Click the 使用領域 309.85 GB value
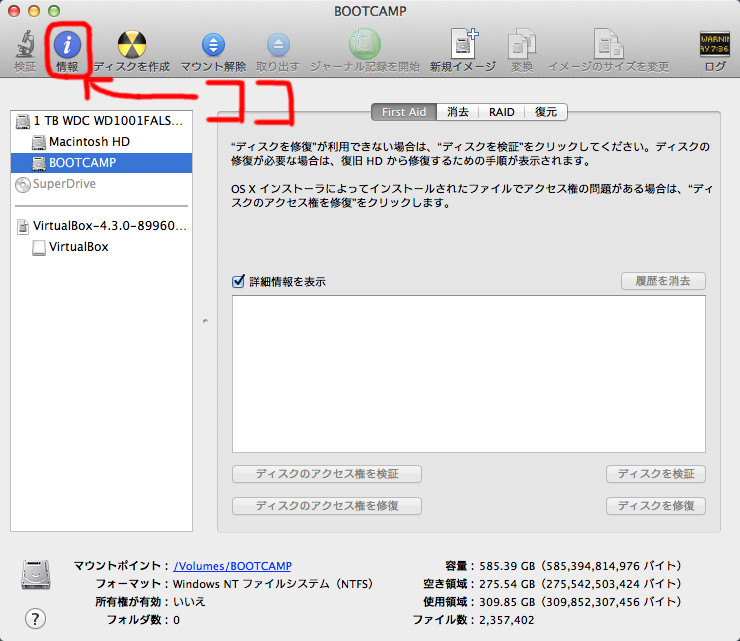The width and height of the screenshot is (740, 641). tap(580, 602)
